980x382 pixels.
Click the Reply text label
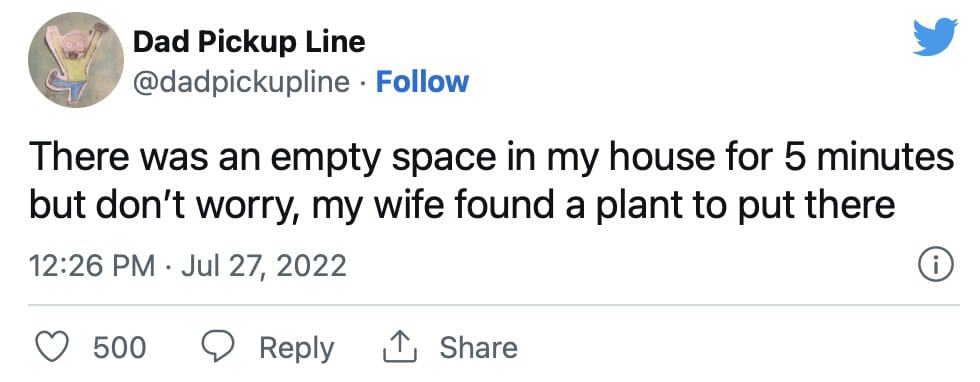click(297, 348)
